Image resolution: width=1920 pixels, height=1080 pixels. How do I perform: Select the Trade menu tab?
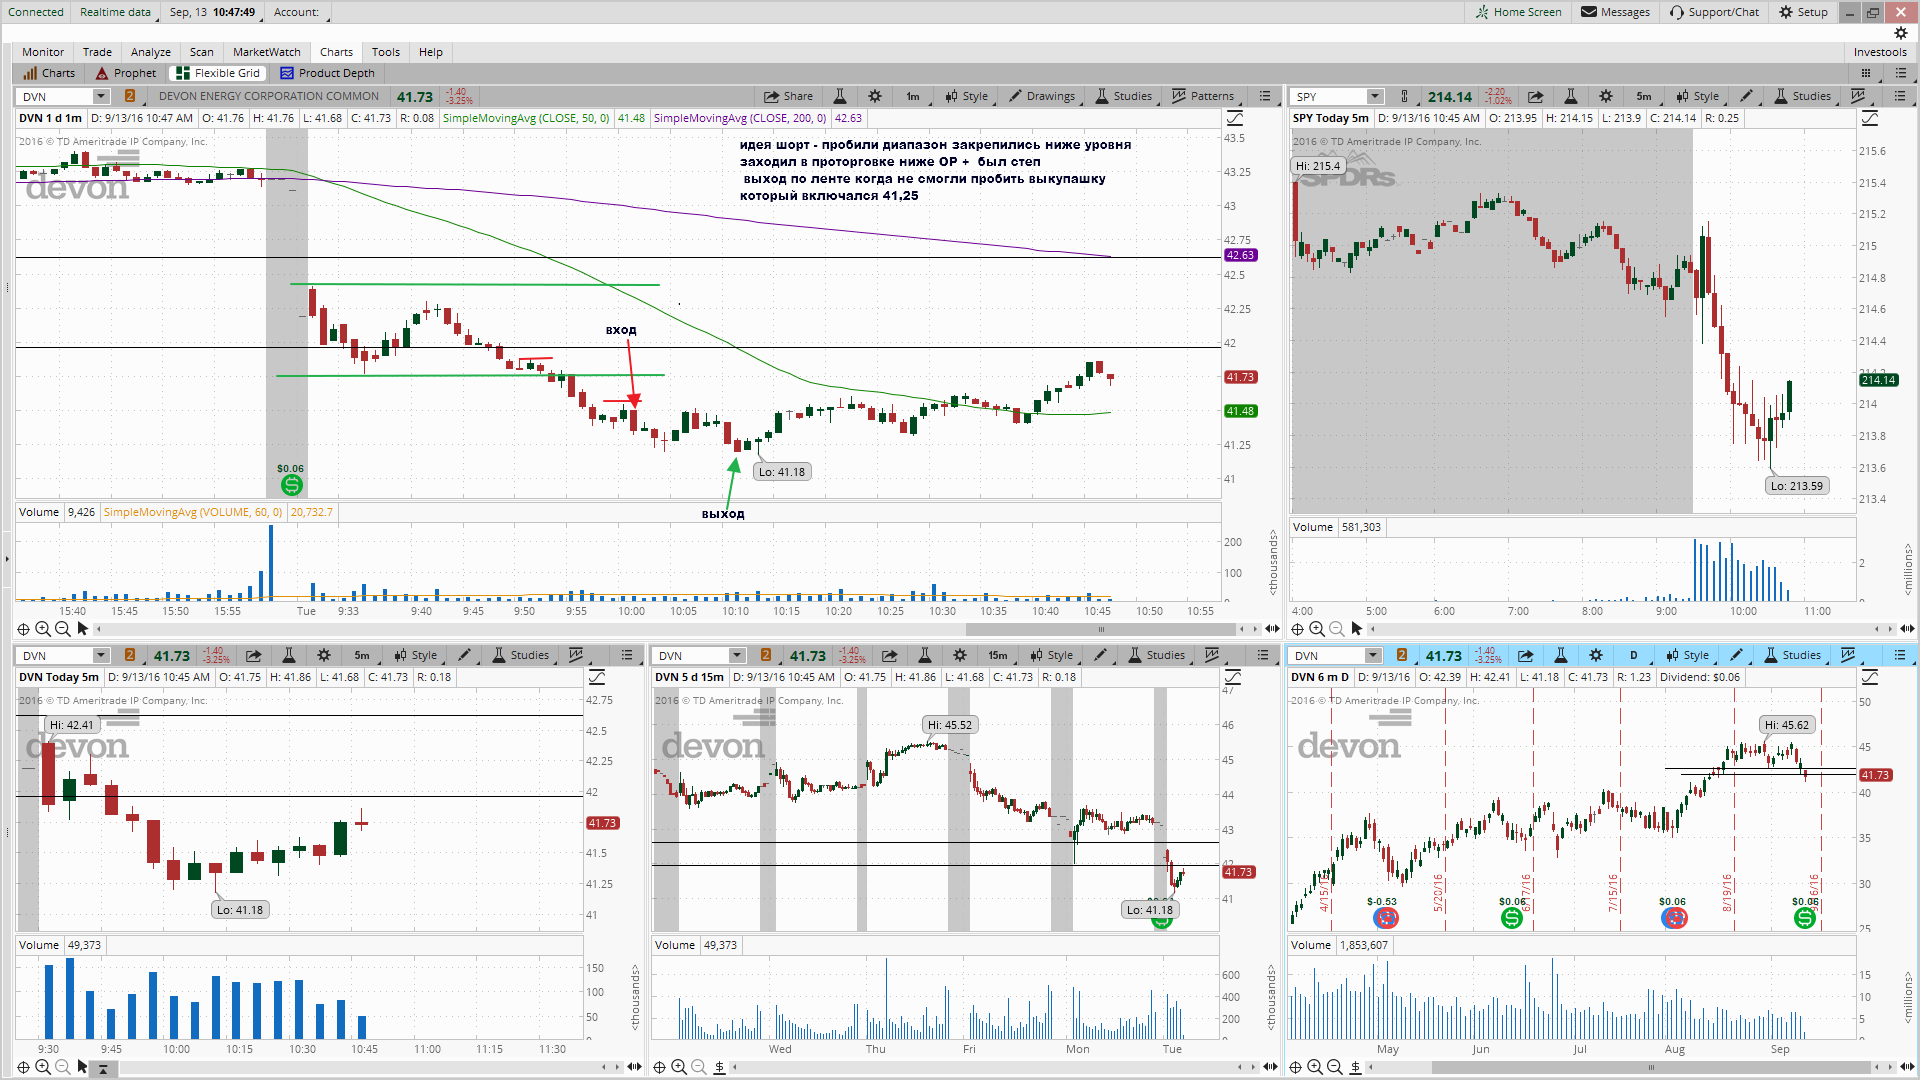[x=97, y=52]
